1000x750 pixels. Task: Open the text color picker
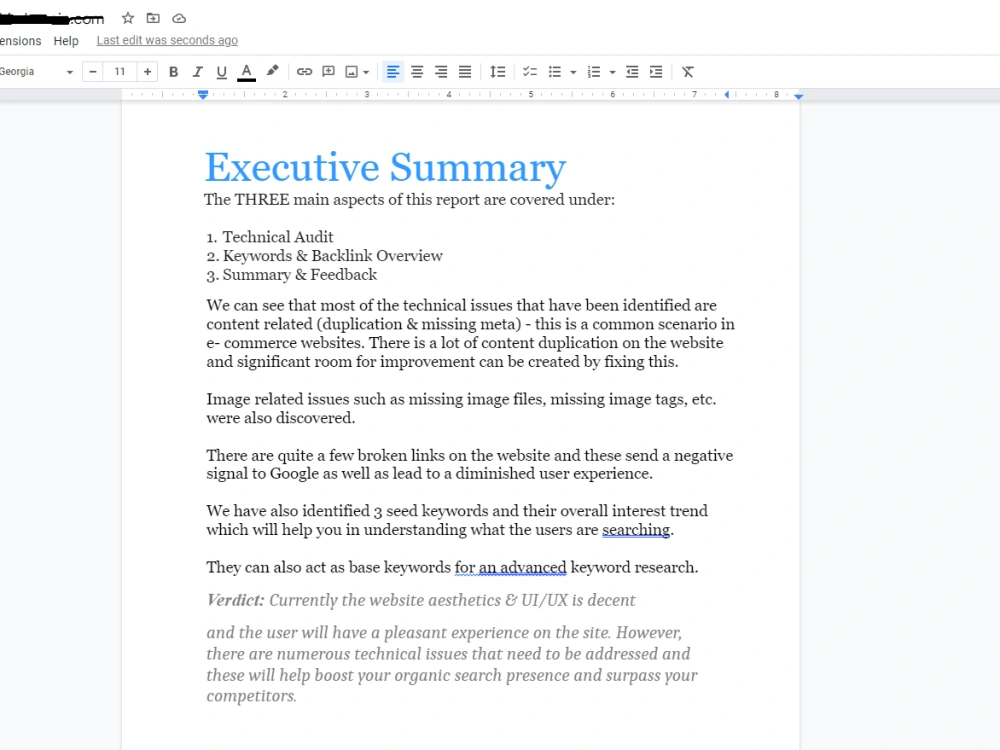pos(246,72)
